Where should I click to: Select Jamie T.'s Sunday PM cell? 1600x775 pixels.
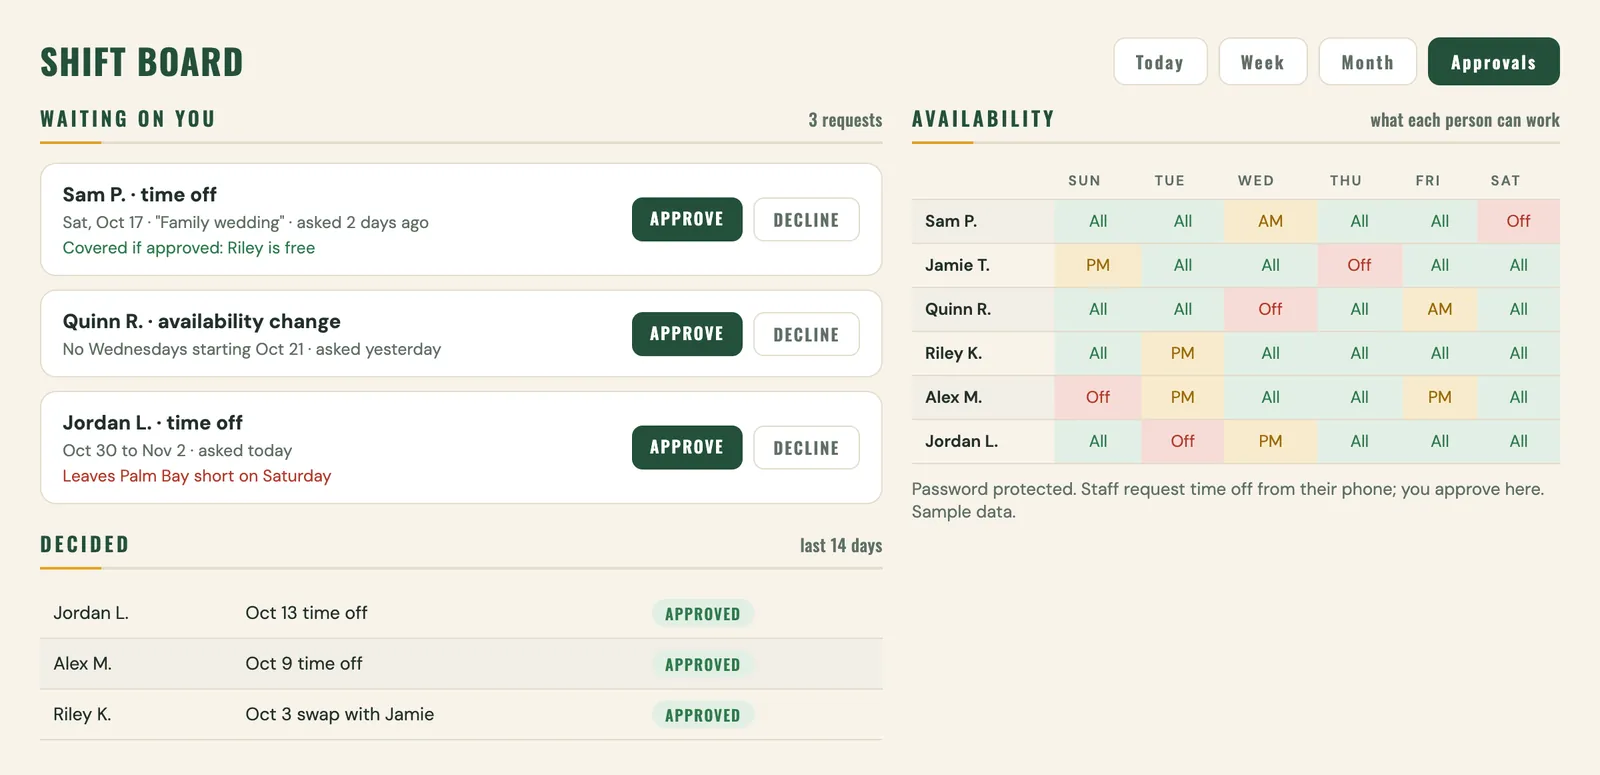[1098, 265]
